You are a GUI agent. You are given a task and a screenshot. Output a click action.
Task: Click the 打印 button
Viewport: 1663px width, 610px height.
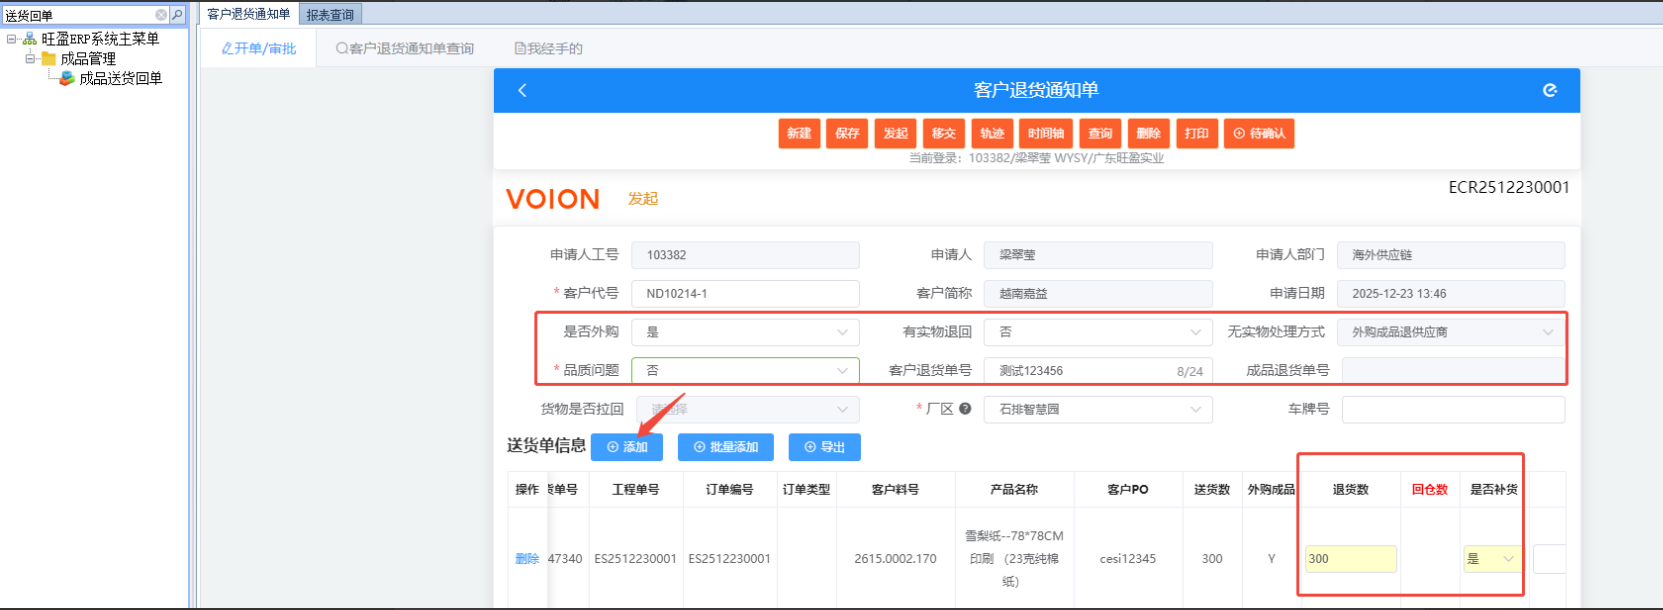click(1196, 133)
